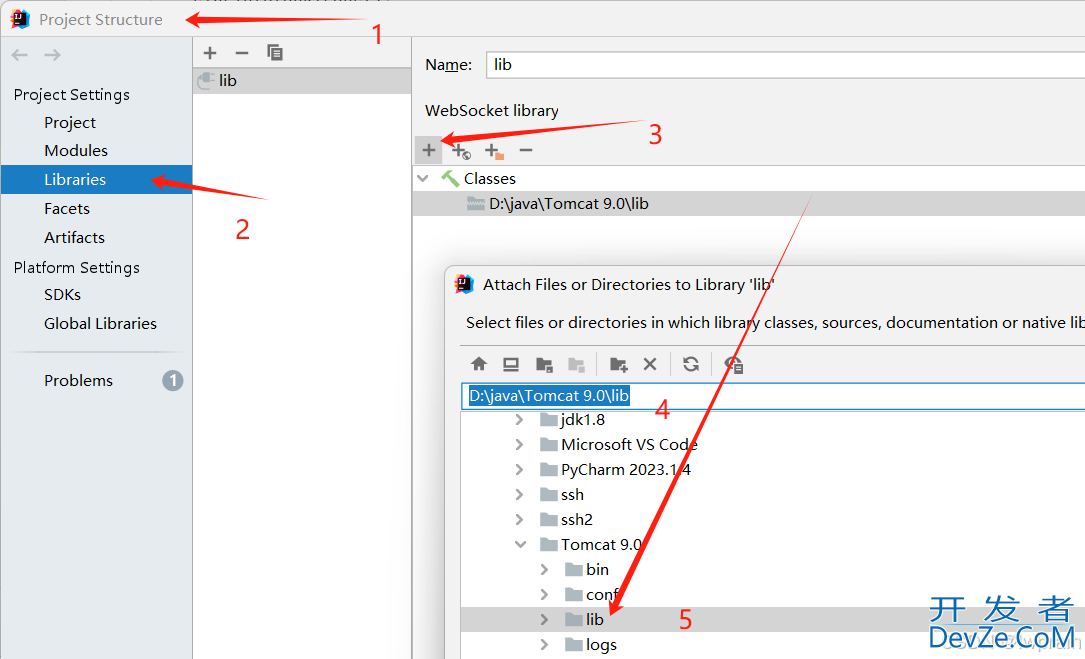1085x659 pixels.
Task: Go to desktop directory icon
Action: [x=511, y=364]
